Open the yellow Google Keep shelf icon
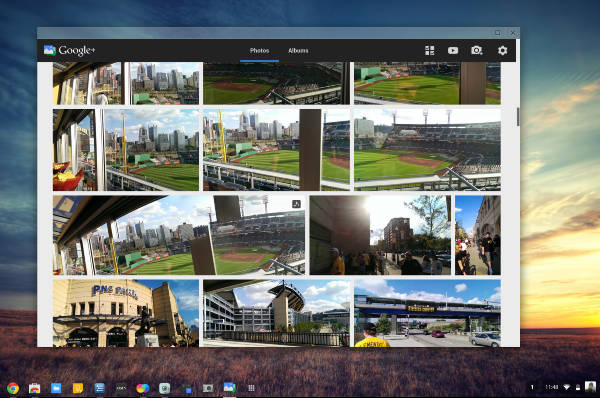The image size is (600, 398). tap(78, 388)
